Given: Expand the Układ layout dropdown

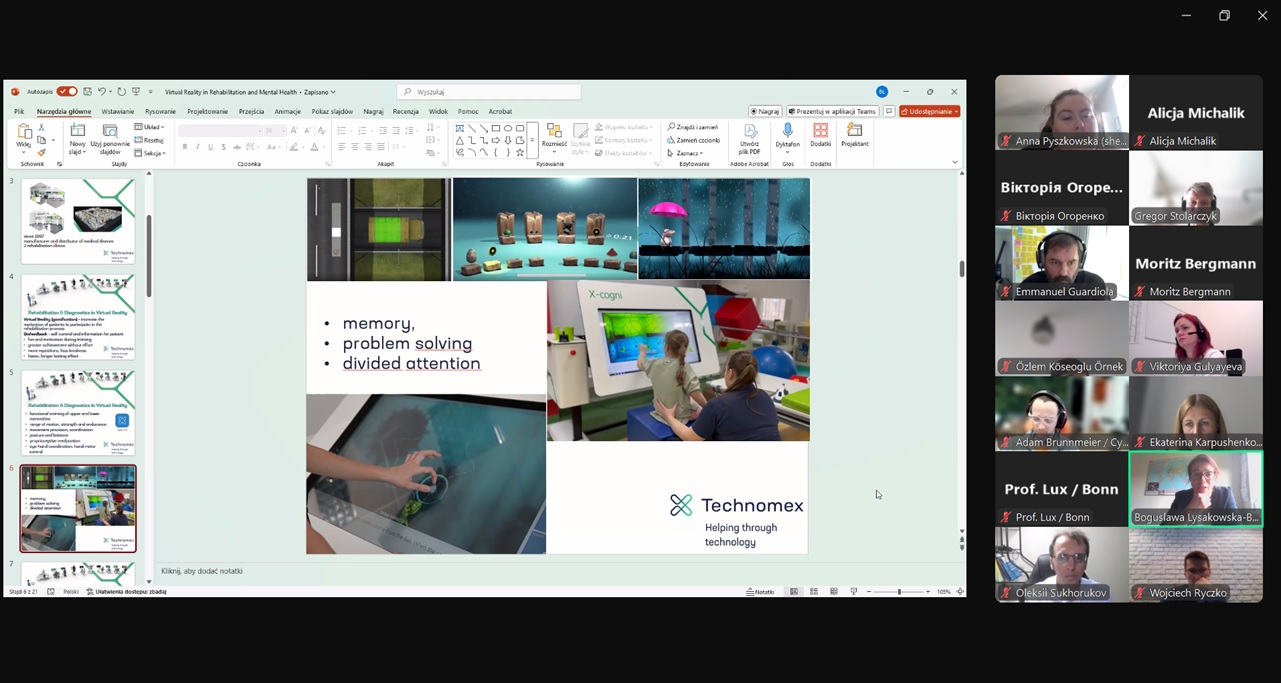Looking at the screenshot, I should pyautogui.click(x=148, y=127).
